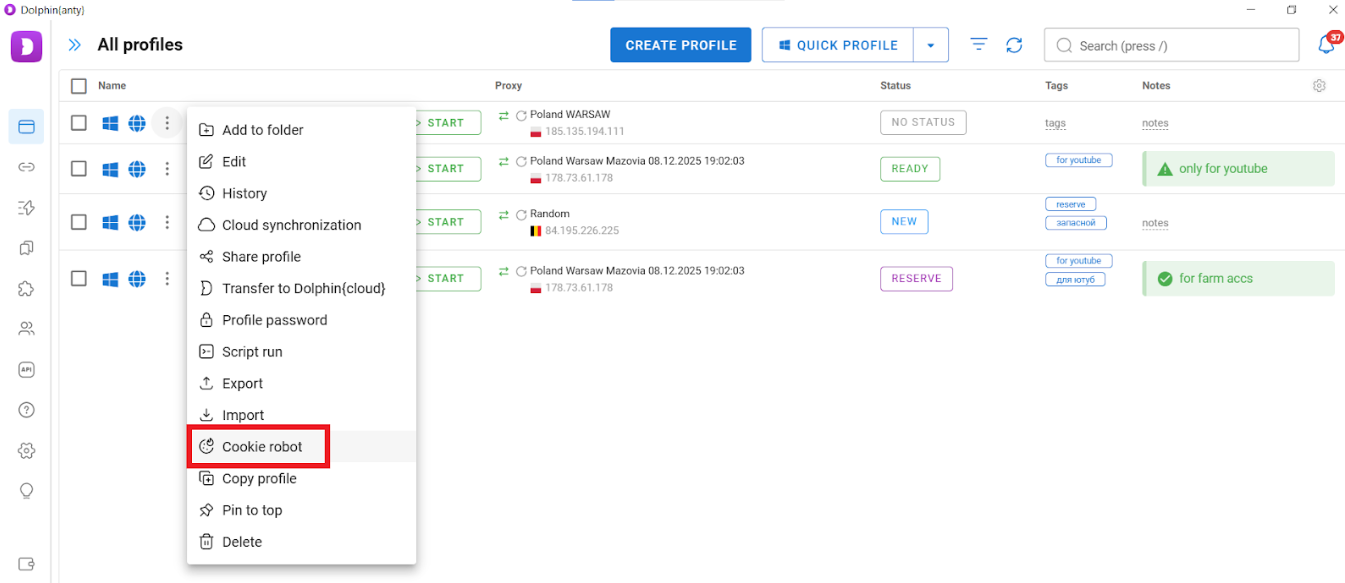Open the users/team icon in sidebar

(27, 328)
